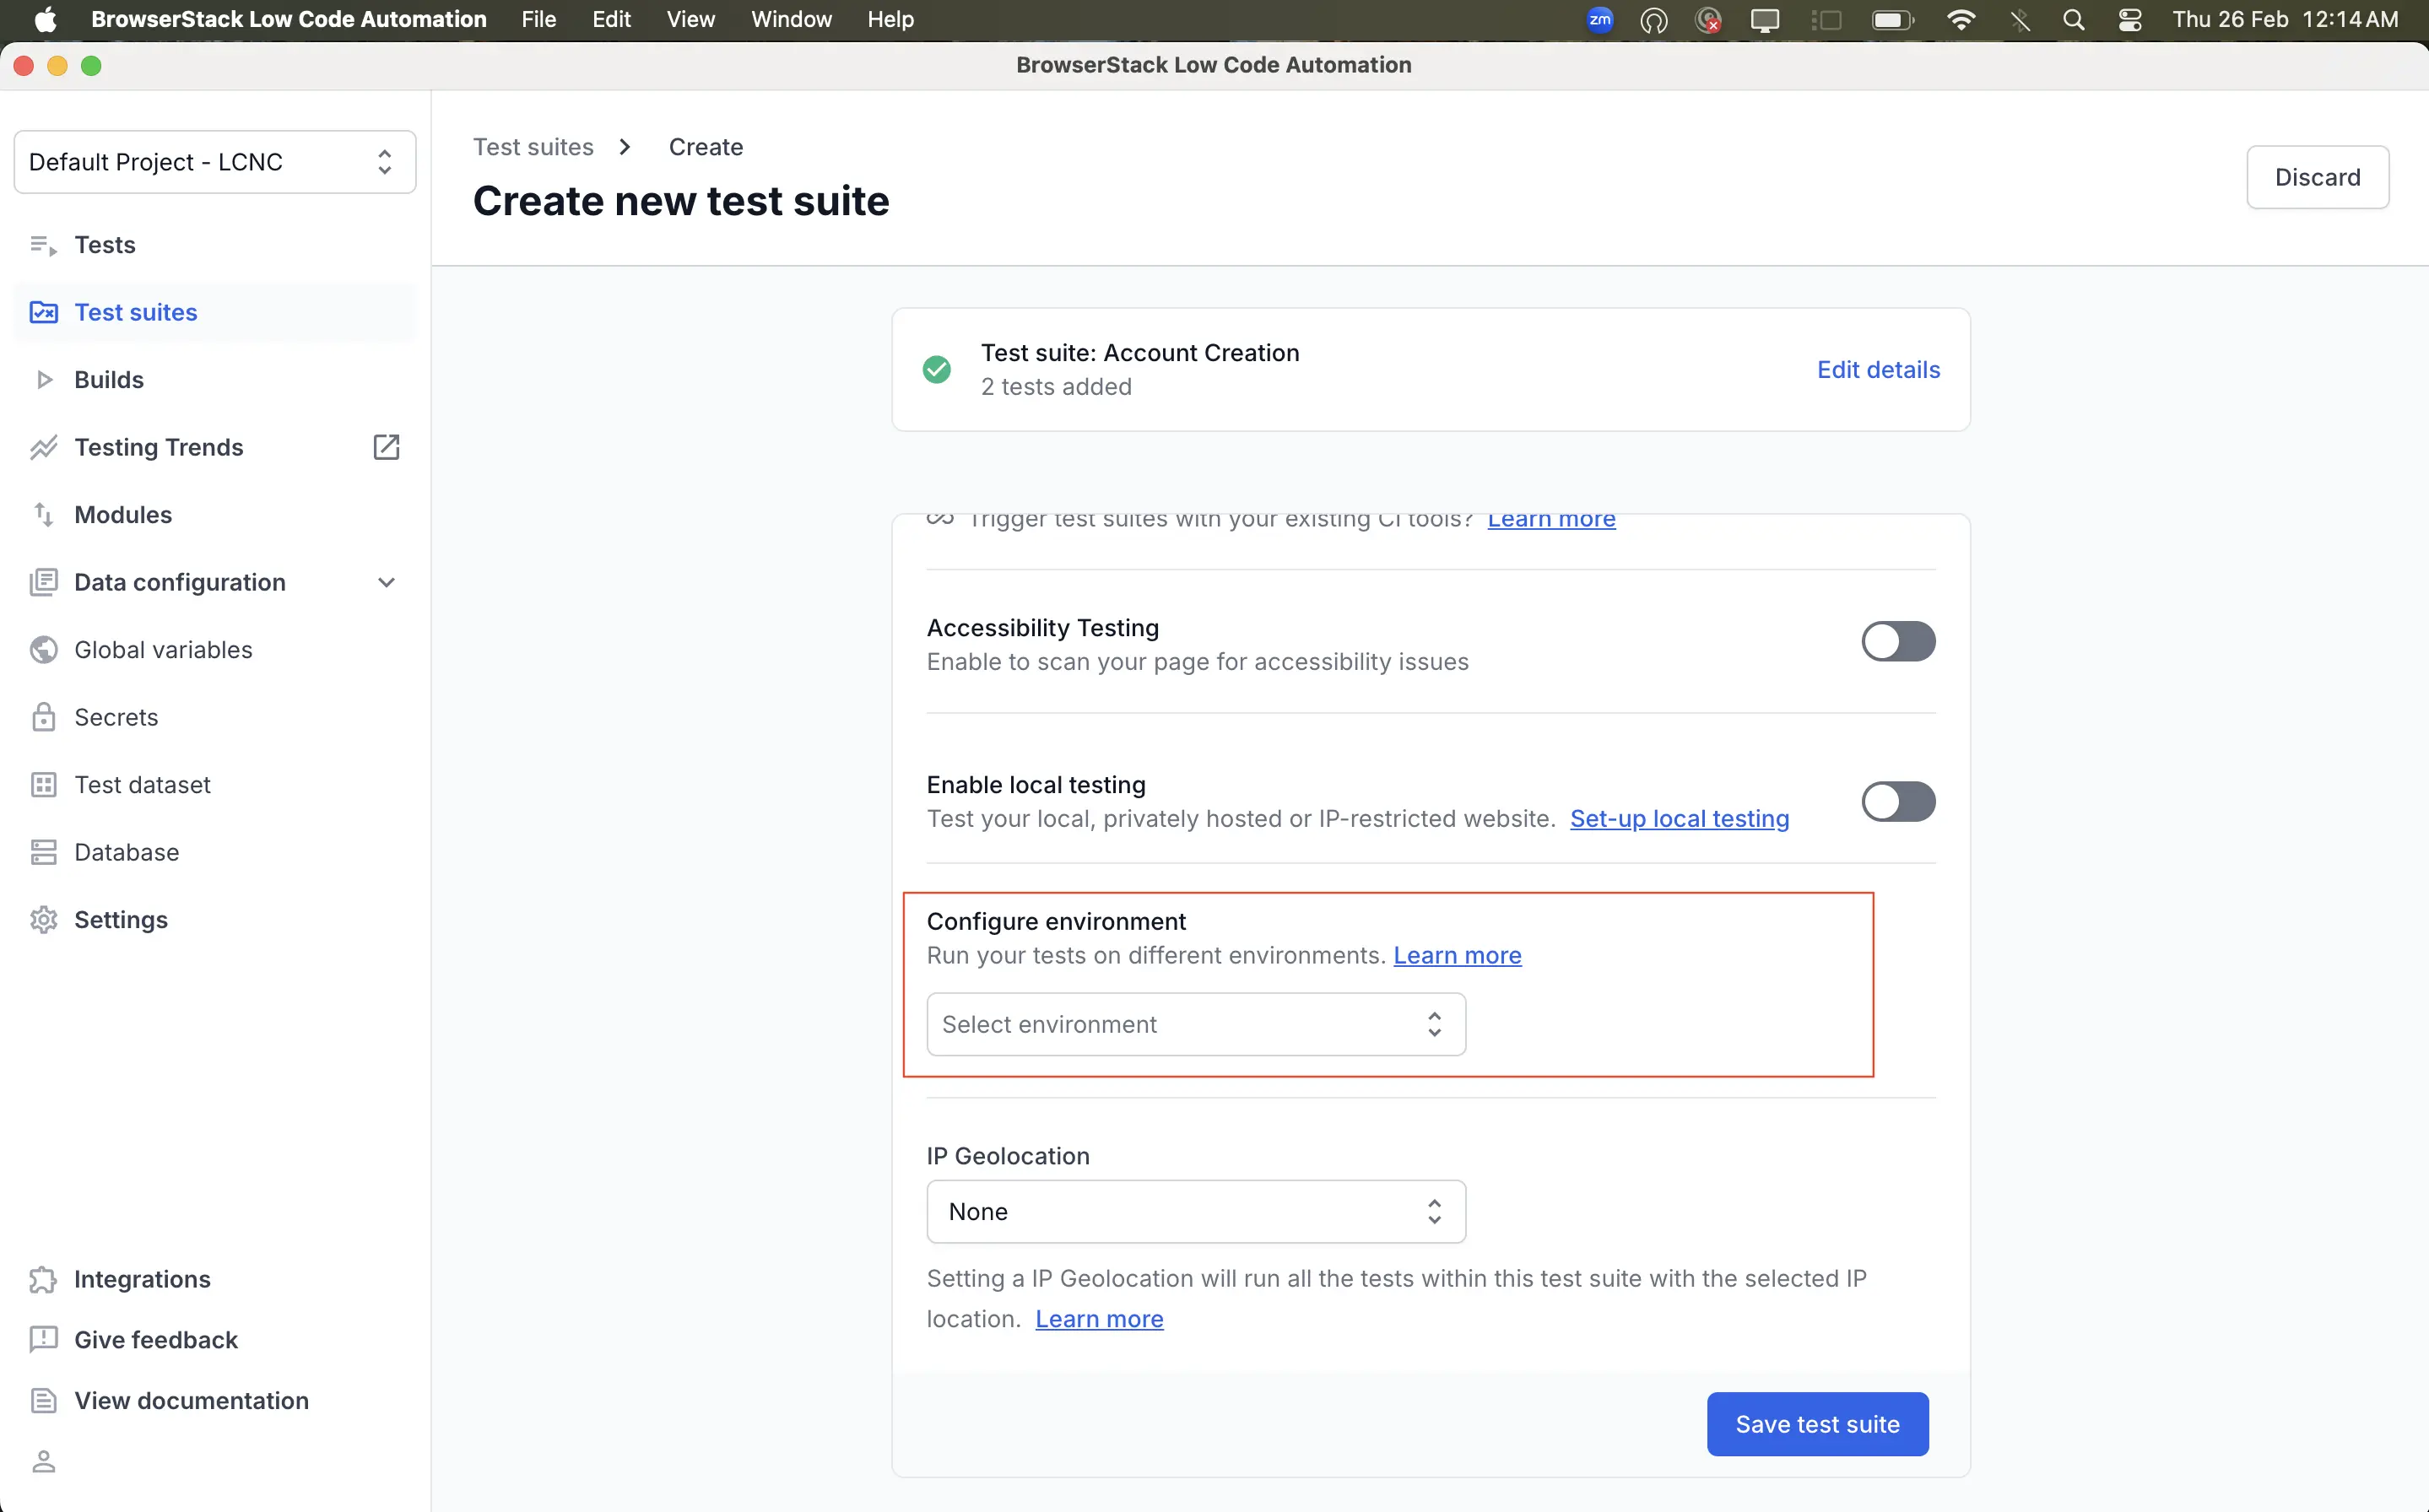Collapse the Data configuration section chevron
The height and width of the screenshot is (1512, 2429).
(x=386, y=582)
